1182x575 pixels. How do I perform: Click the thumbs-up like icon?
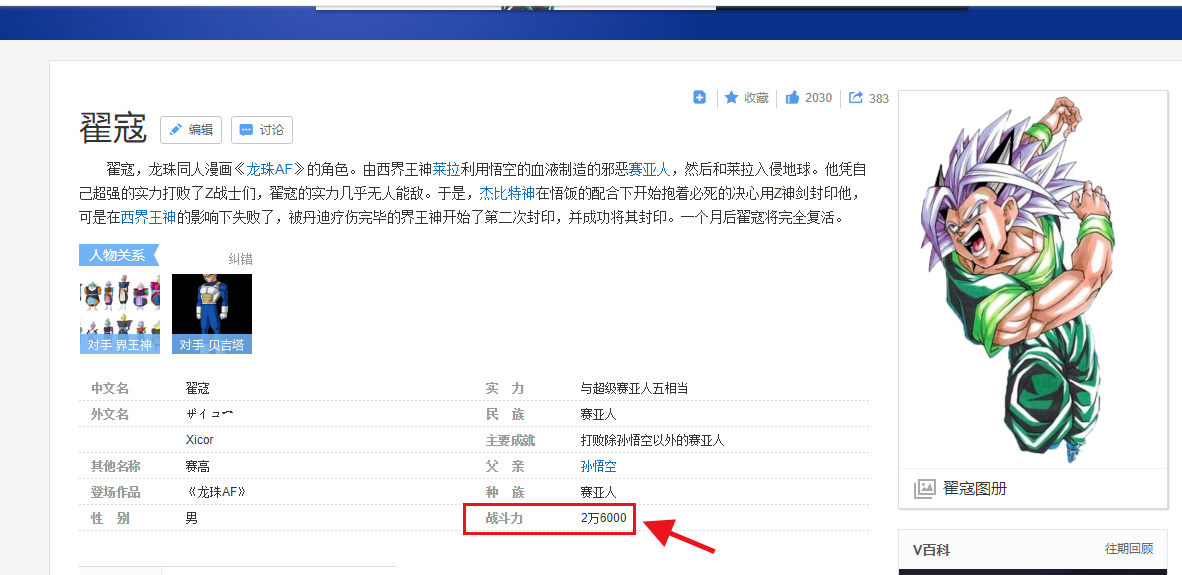click(x=792, y=97)
